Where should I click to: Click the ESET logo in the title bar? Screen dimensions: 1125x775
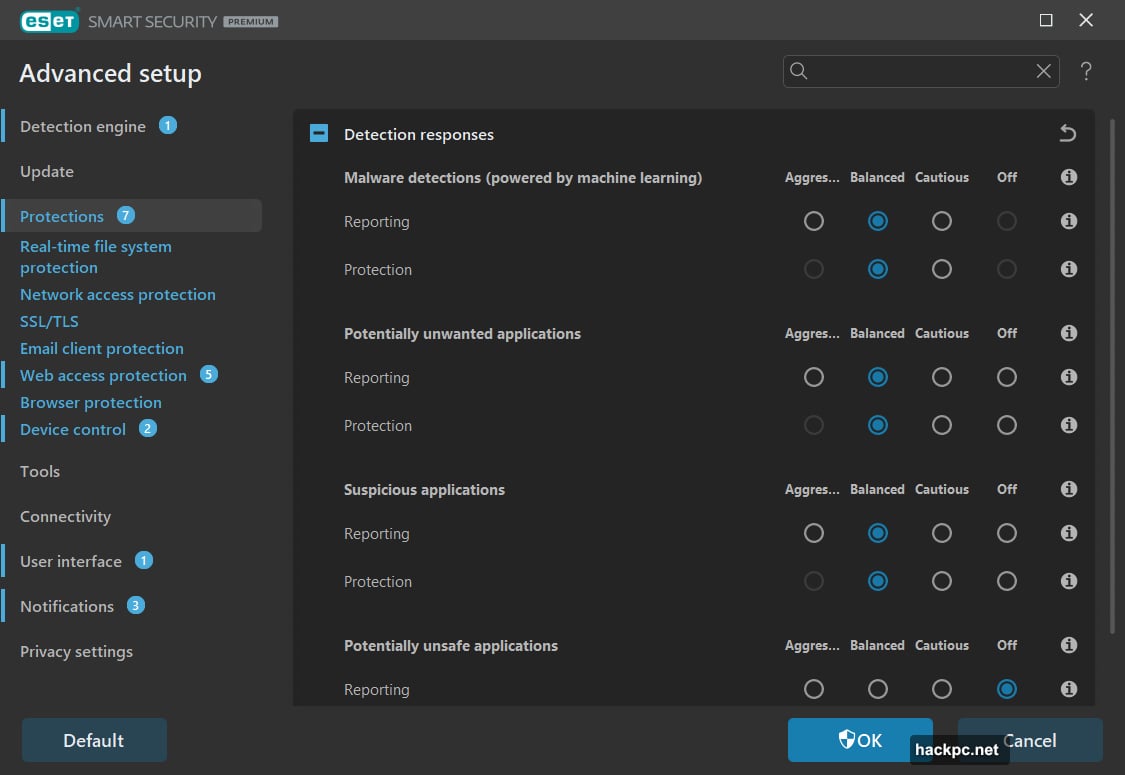coord(48,19)
